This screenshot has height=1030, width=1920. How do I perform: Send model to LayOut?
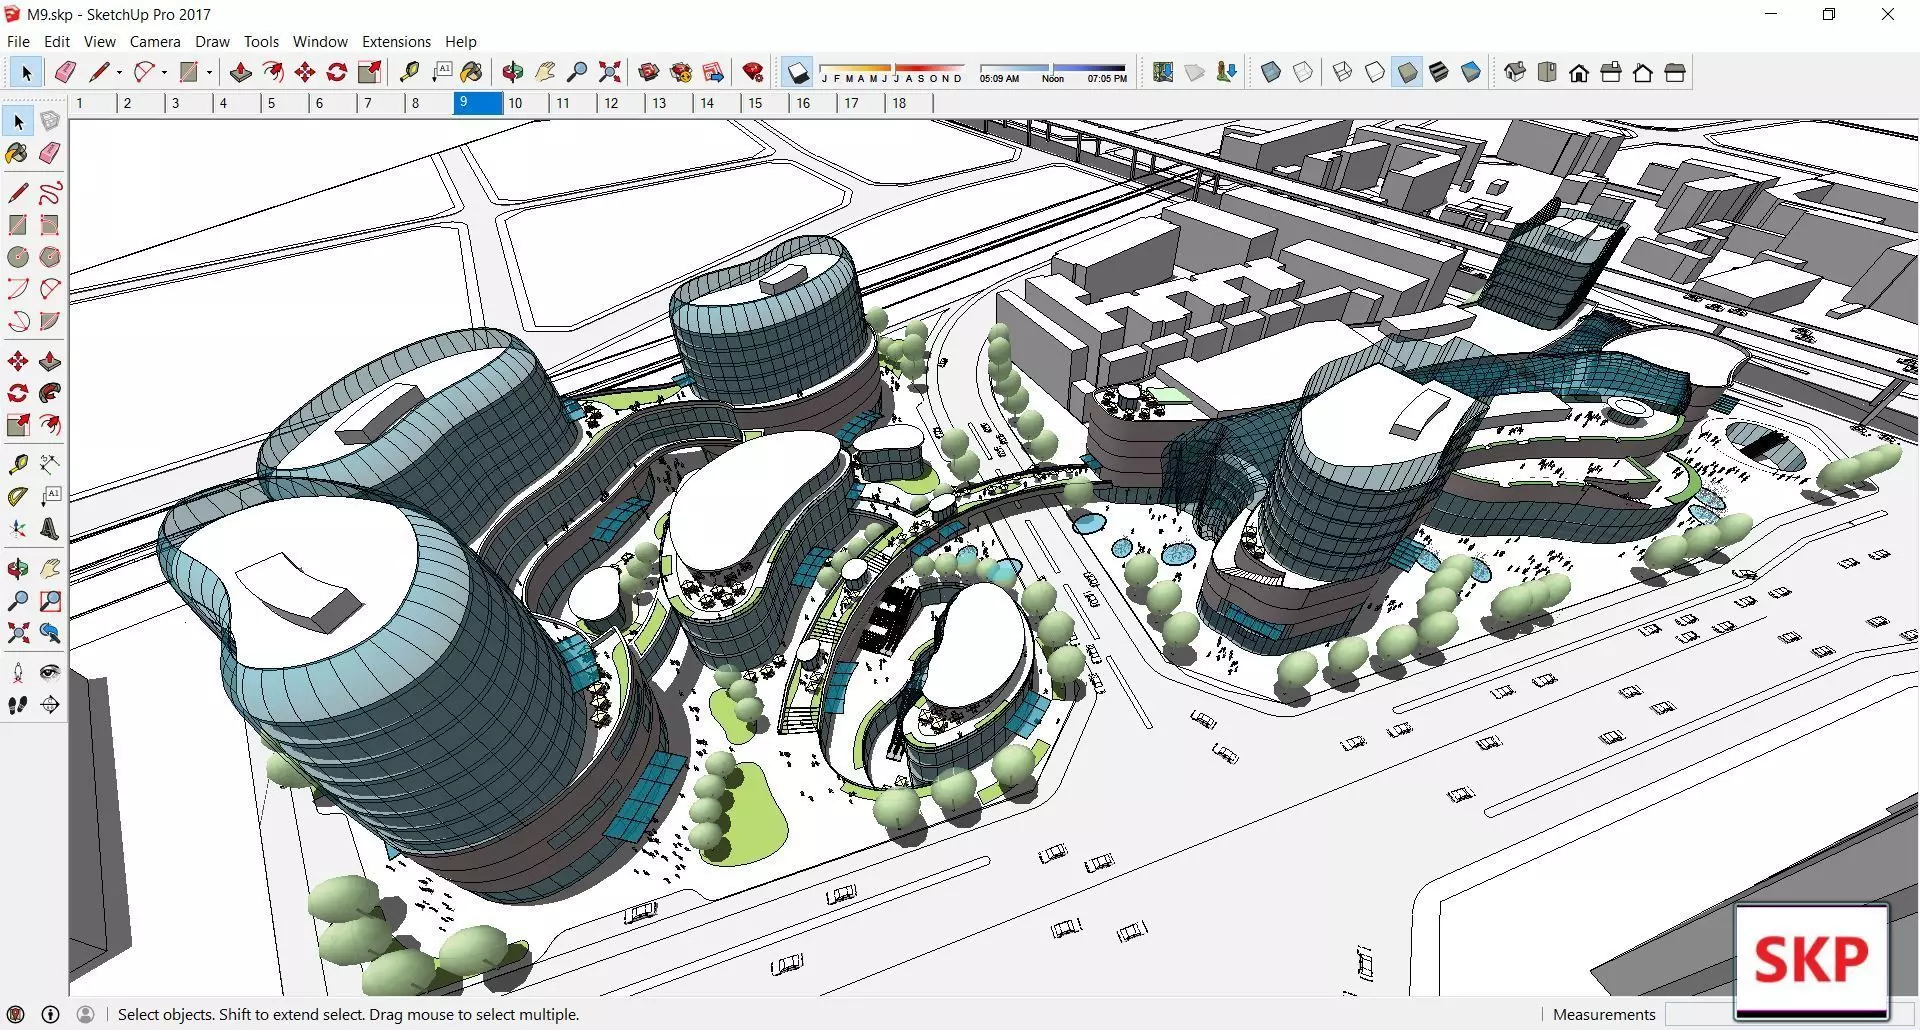pyautogui.click(x=713, y=72)
